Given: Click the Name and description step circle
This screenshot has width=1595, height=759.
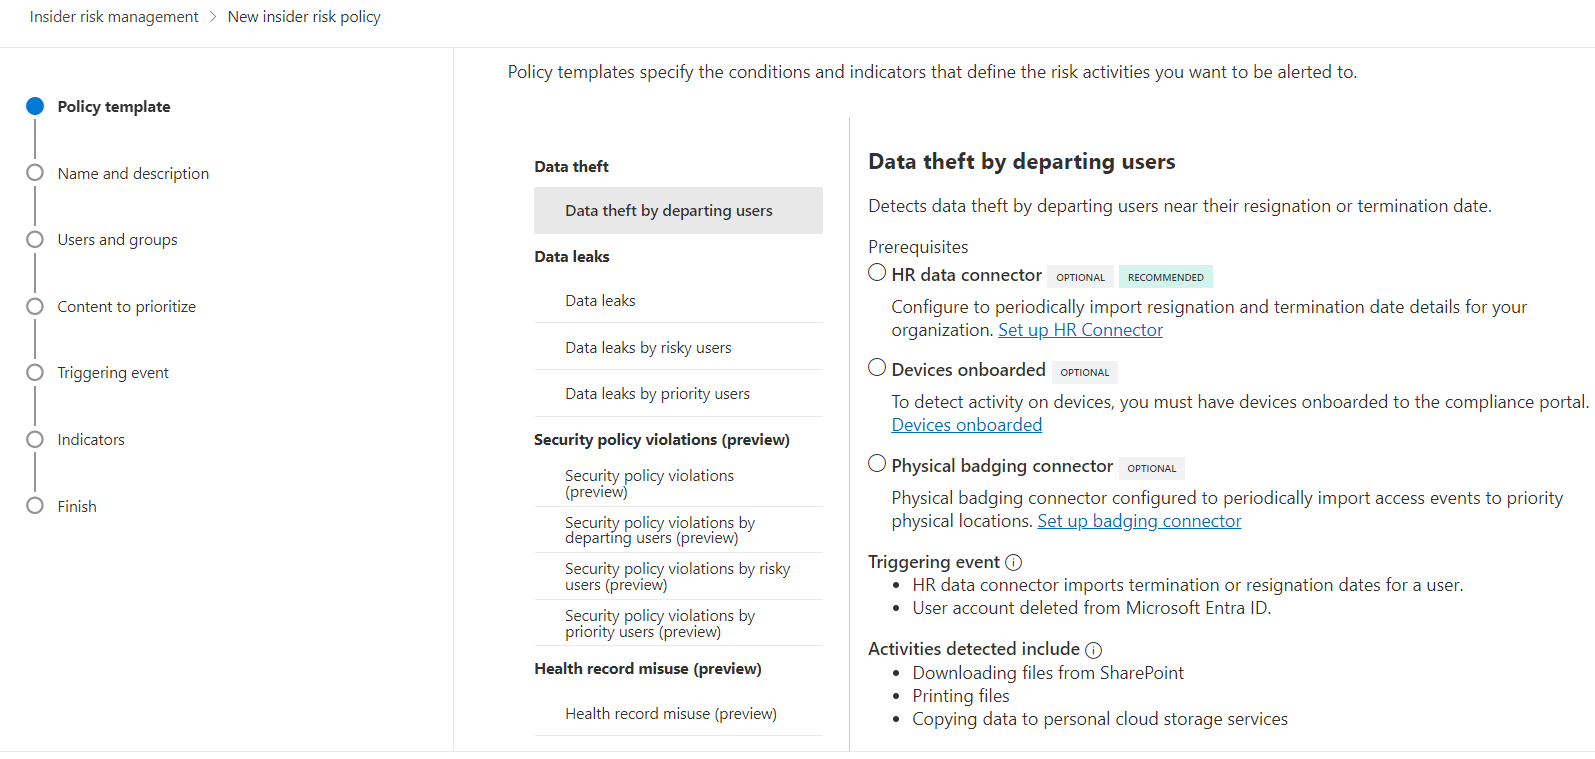Looking at the screenshot, I should [35, 173].
